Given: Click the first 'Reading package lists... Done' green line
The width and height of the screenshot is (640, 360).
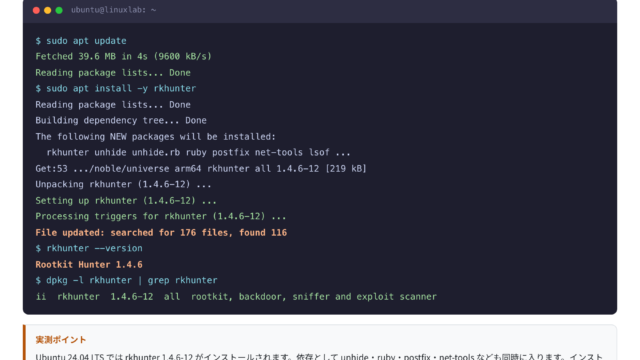Looking at the screenshot, I should 113,73.
